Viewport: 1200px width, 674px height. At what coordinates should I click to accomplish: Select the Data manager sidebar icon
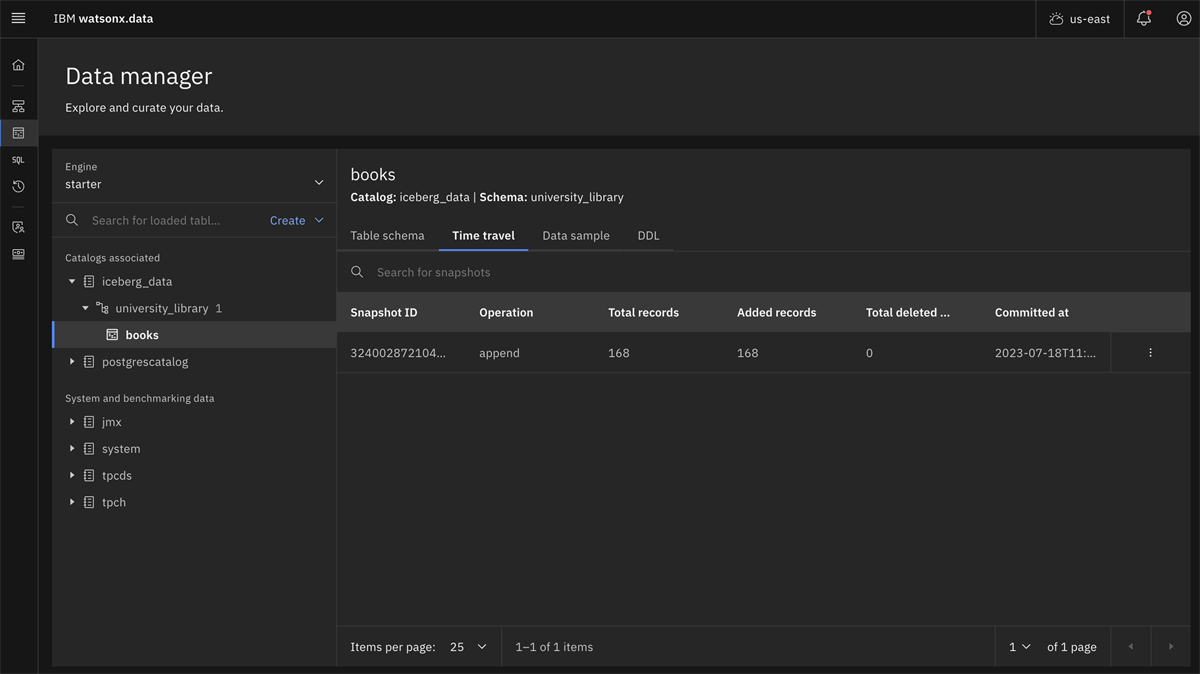pos(18,133)
